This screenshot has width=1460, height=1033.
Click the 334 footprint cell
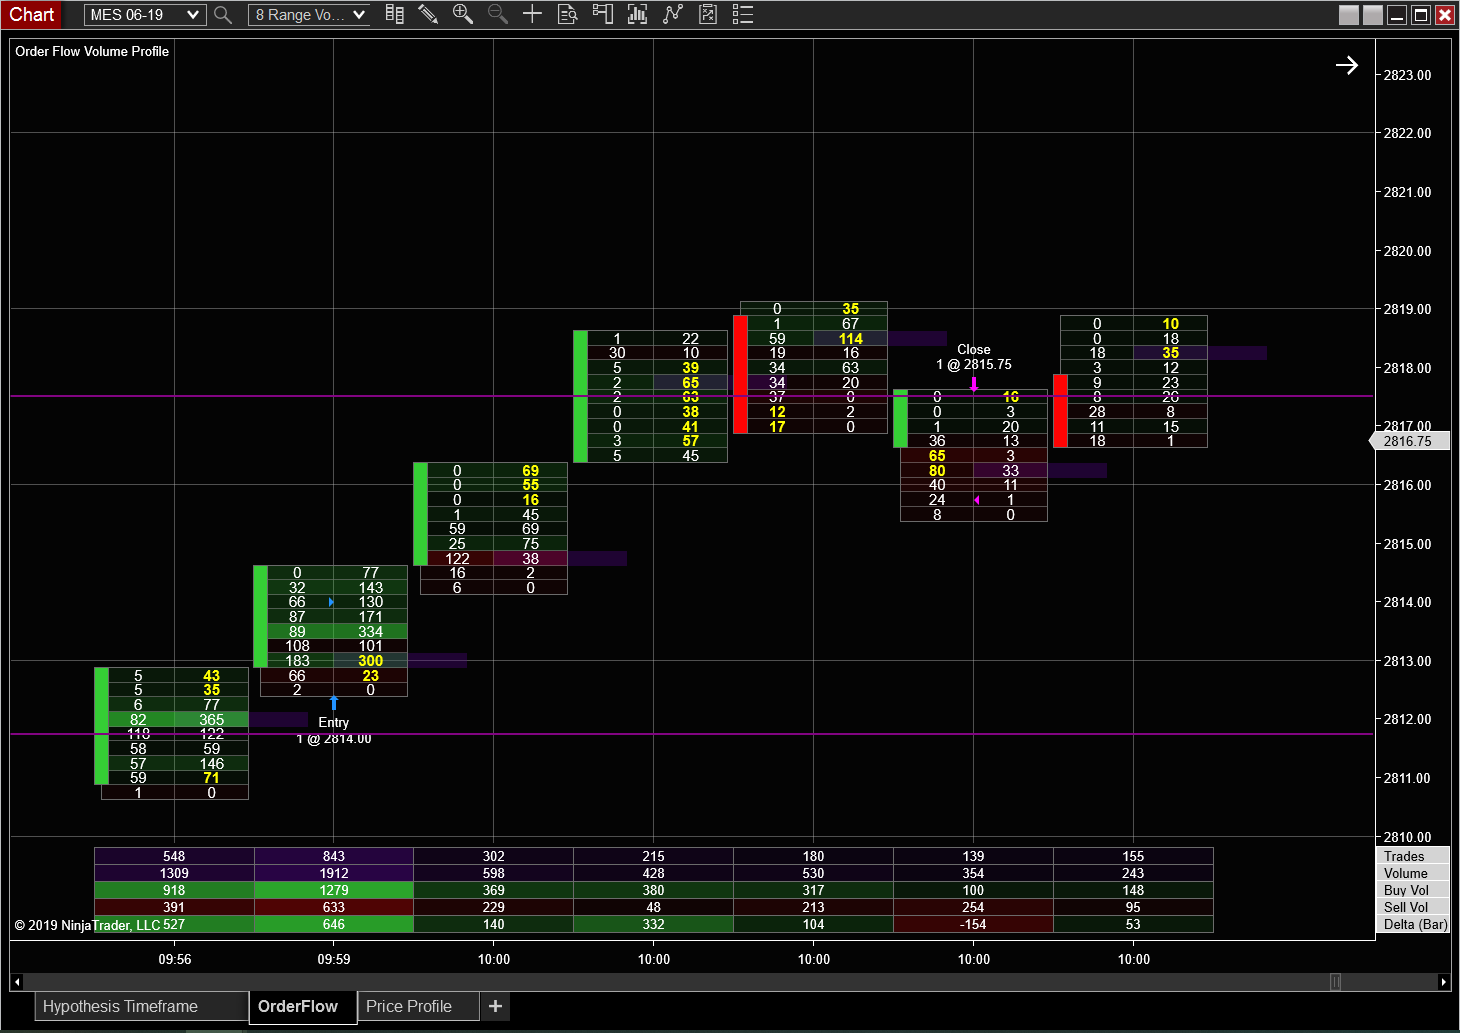point(370,632)
